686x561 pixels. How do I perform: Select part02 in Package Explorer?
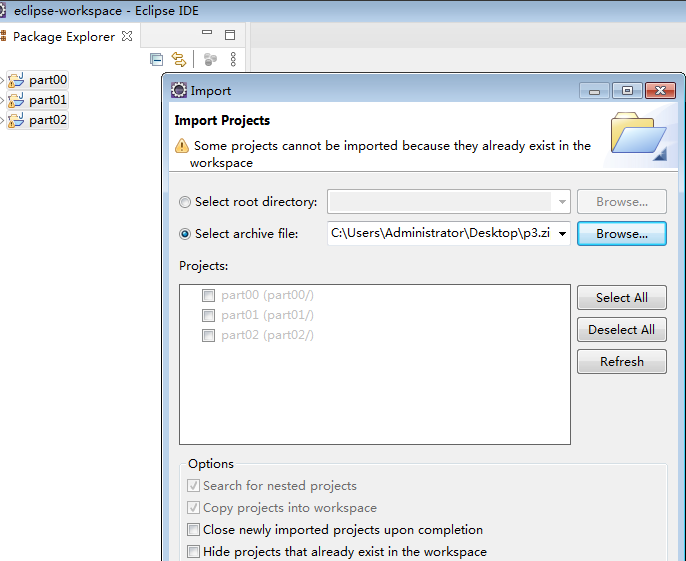(x=48, y=120)
